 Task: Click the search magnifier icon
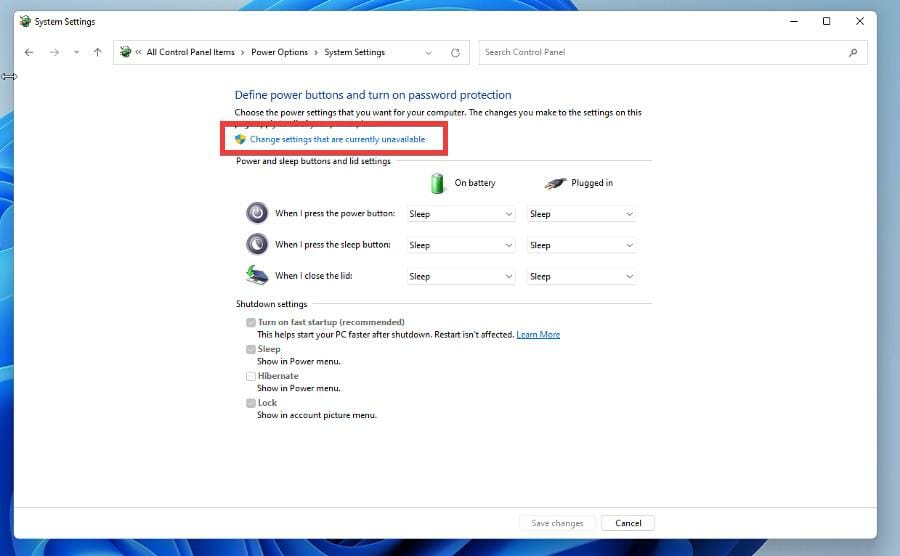(853, 53)
